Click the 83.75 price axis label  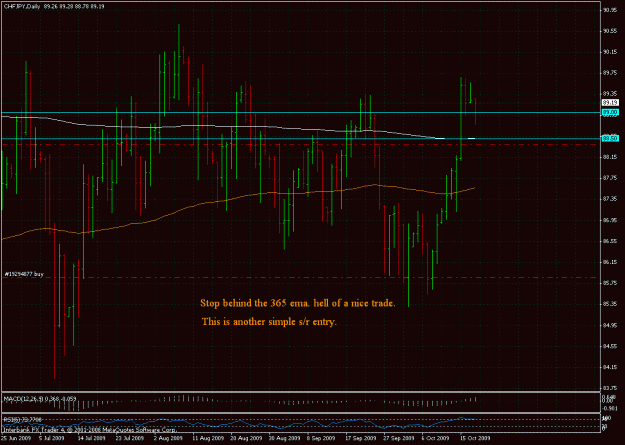tap(610, 388)
